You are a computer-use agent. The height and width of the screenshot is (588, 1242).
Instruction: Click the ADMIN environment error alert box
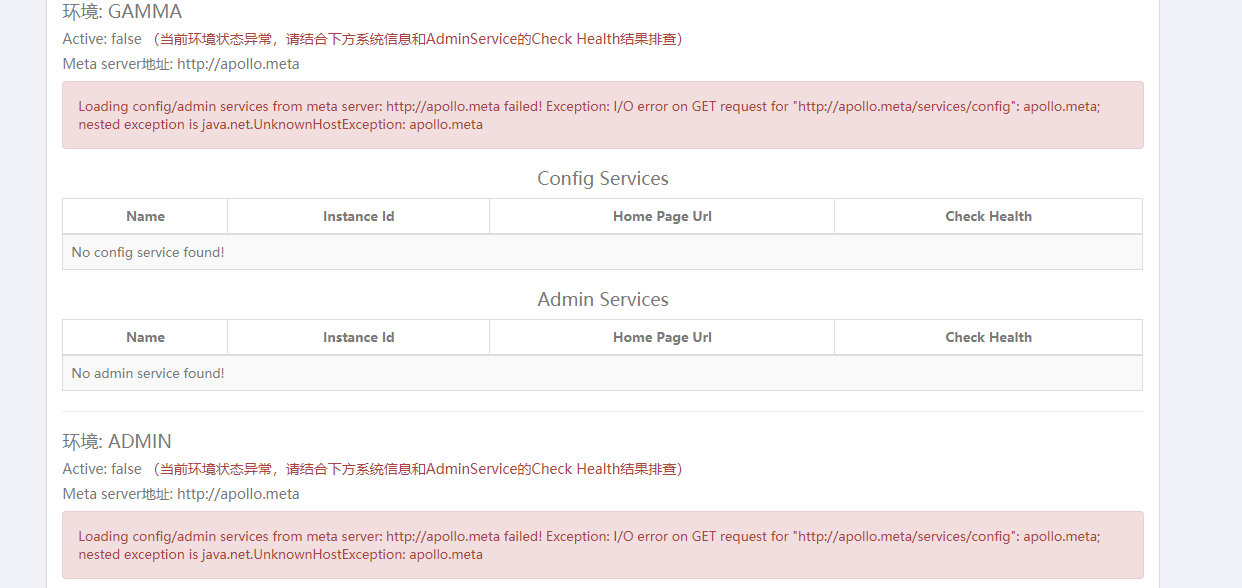(601, 545)
